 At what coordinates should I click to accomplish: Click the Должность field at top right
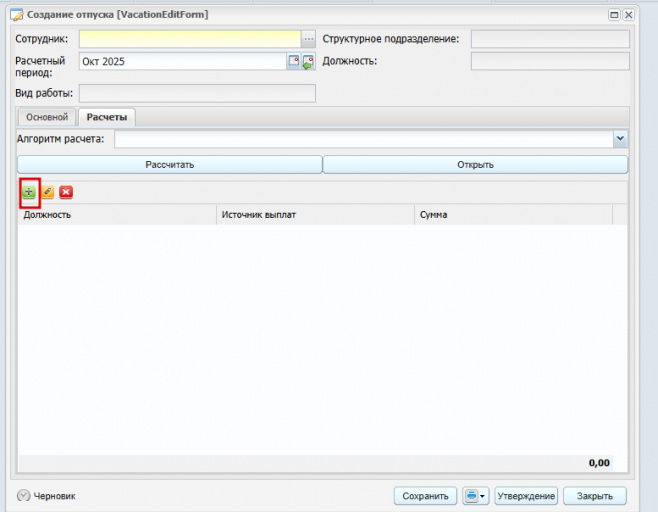[550, 61]
